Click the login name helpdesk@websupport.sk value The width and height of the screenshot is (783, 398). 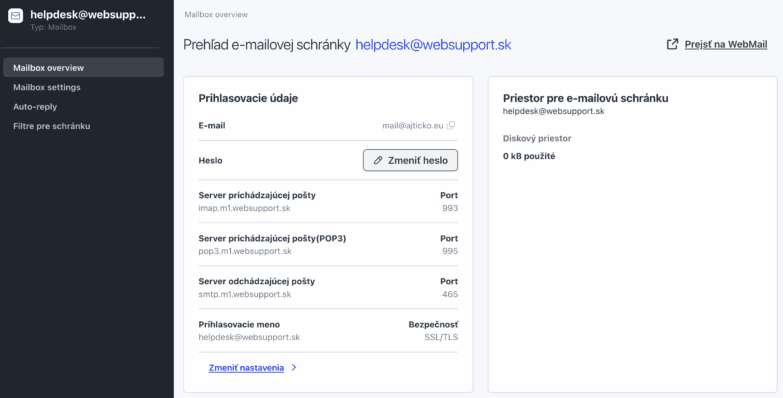pos(249,337)
